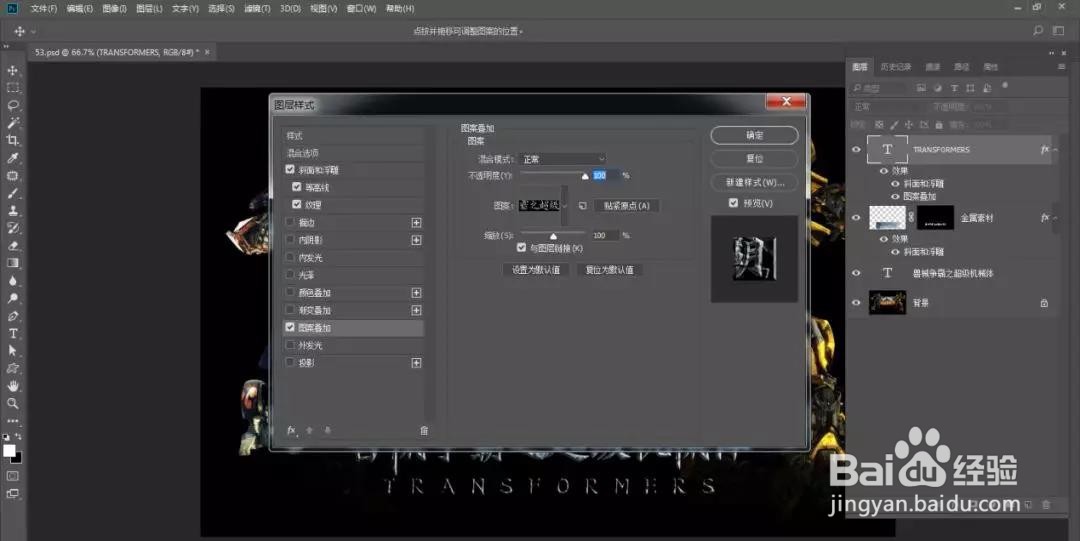Select the Dodge tool
This screenshot has width=1080, height=541.
pos(12,298)
